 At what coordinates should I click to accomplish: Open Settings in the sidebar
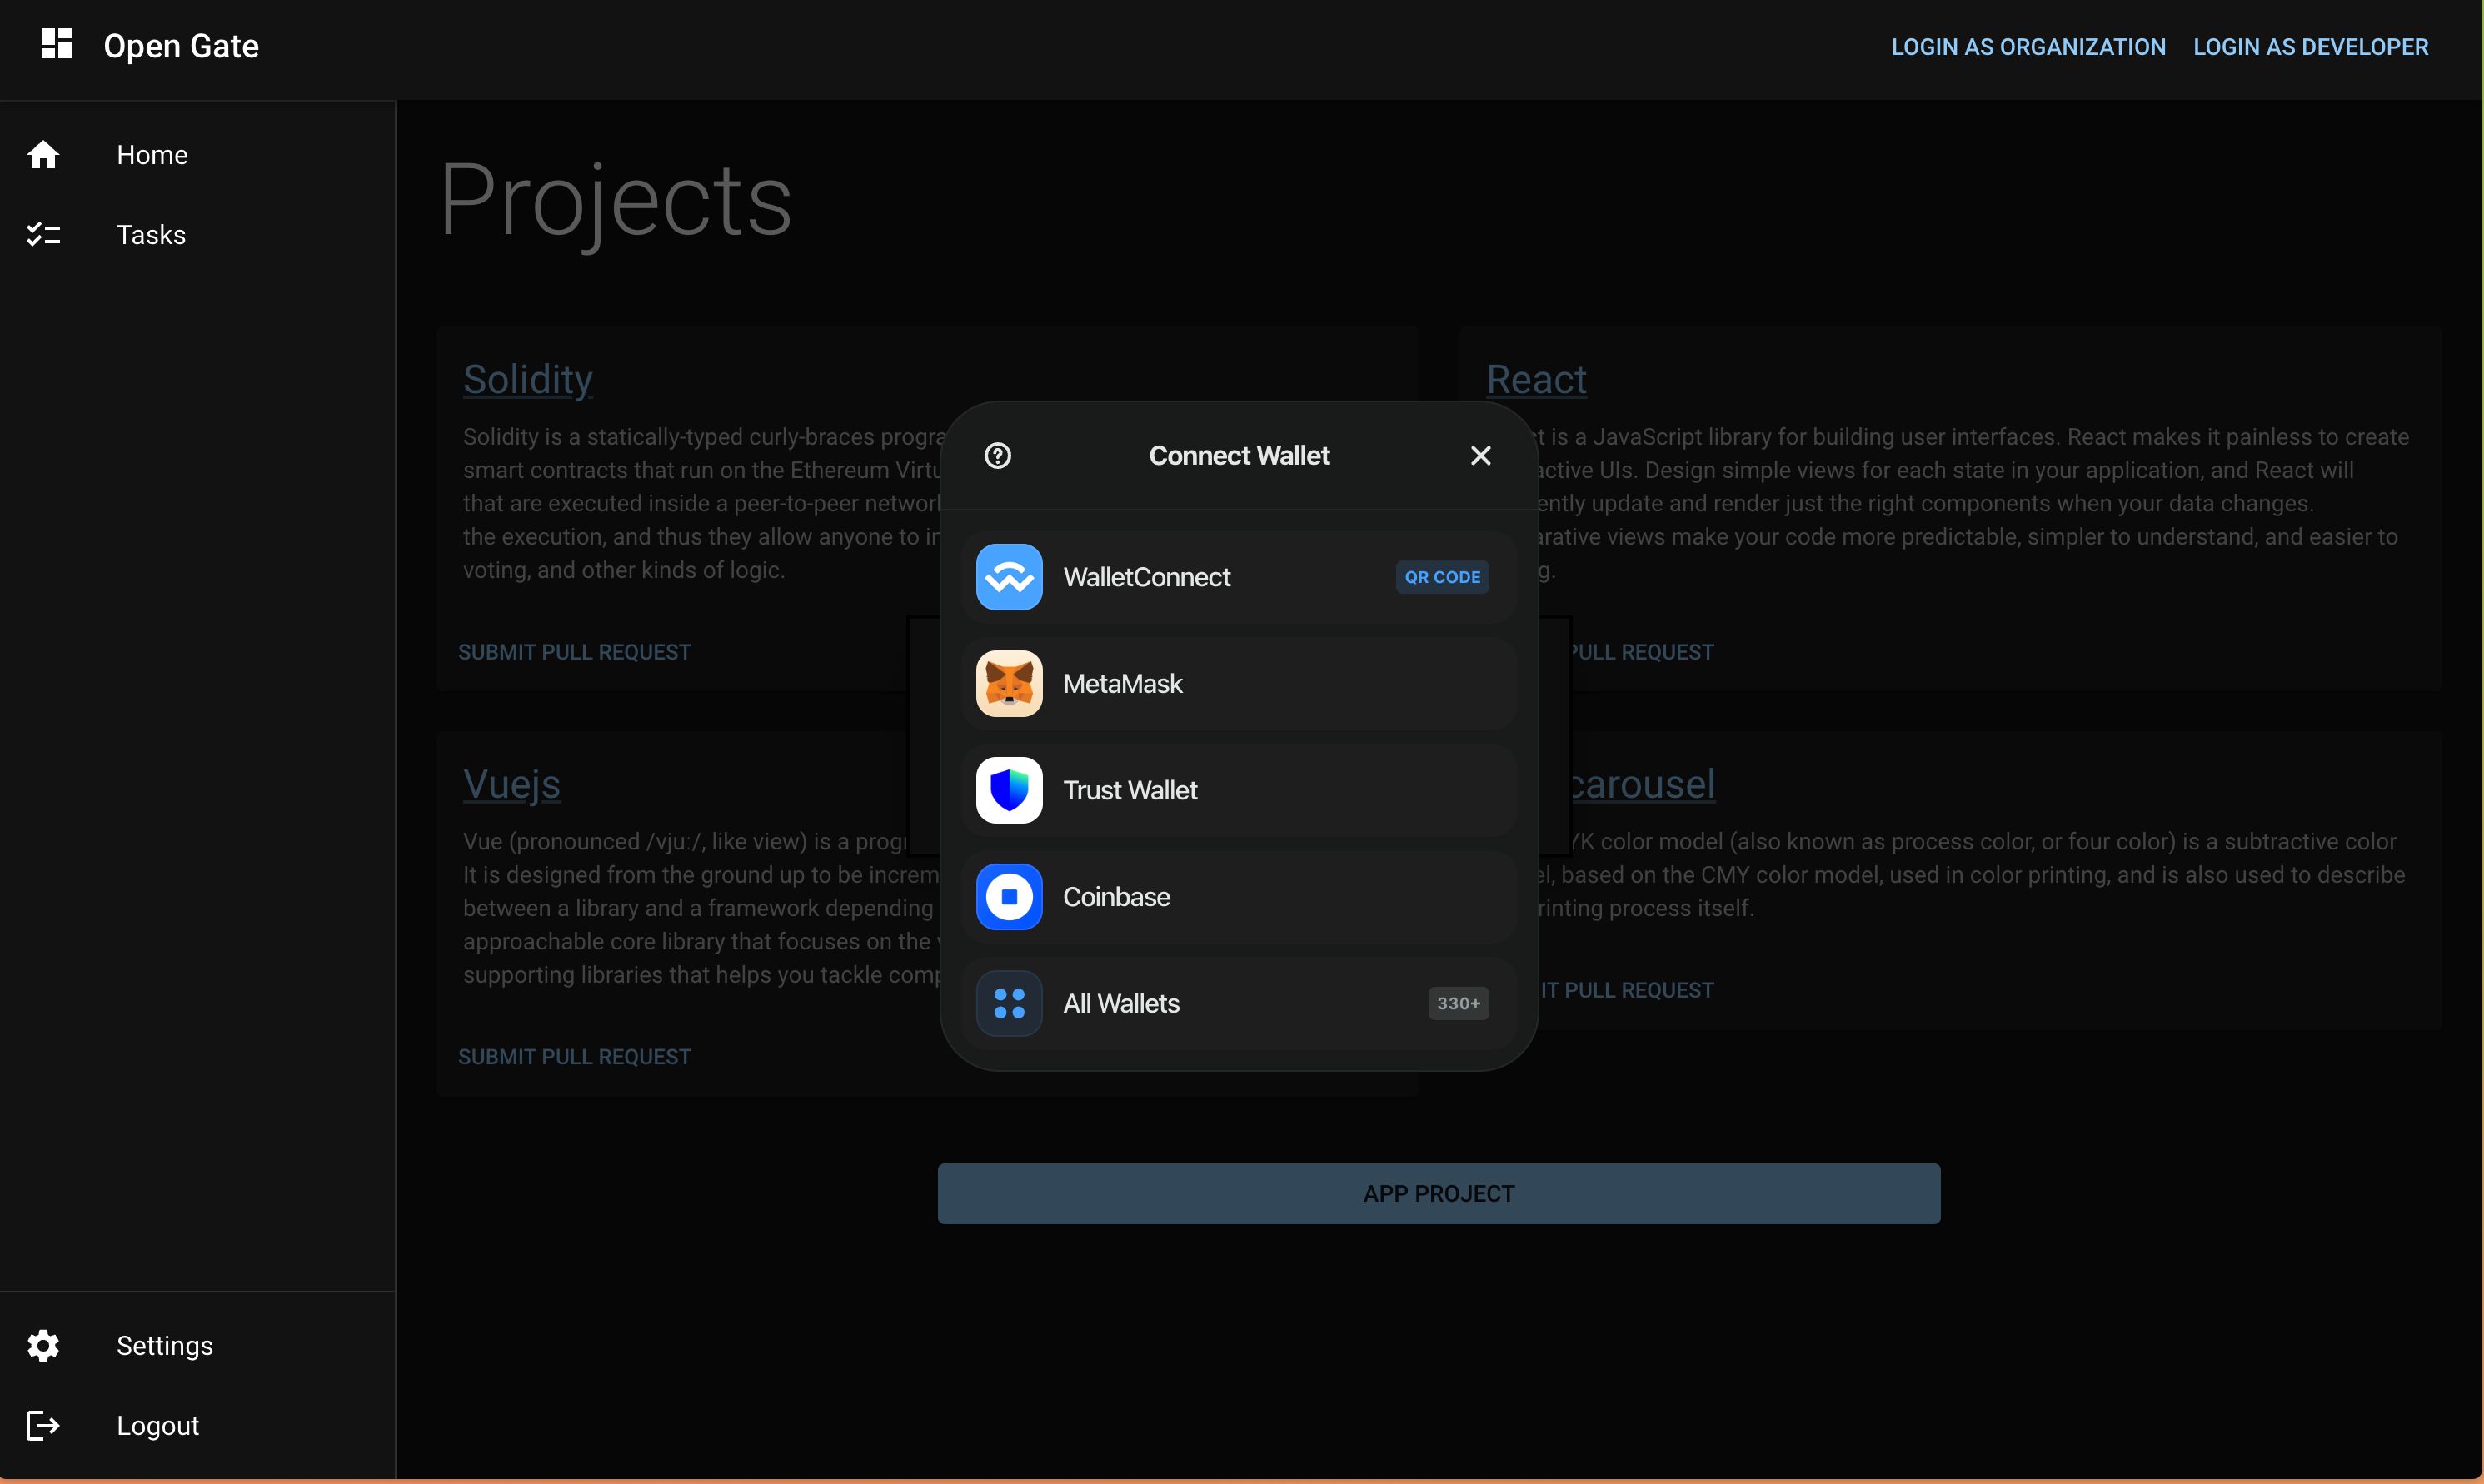click(x=198, y=1346)
